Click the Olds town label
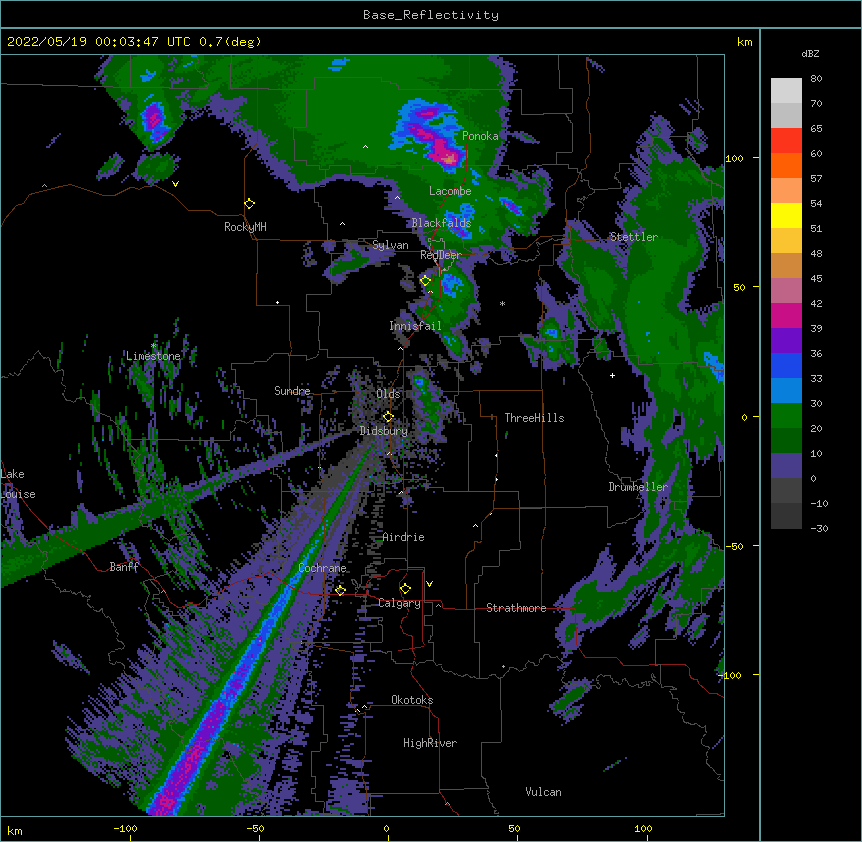The height and width of the screenshot is (842, 862). tap(388, 394)
